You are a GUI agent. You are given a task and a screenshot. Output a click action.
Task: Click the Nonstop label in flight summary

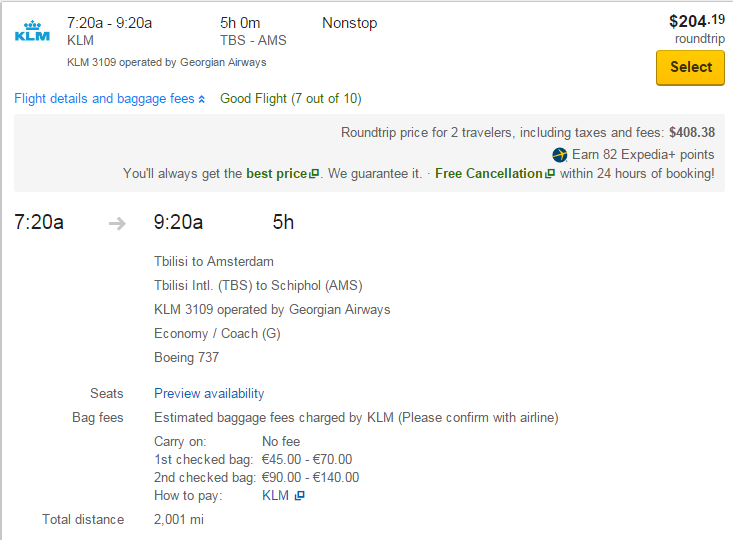point(350,23)
